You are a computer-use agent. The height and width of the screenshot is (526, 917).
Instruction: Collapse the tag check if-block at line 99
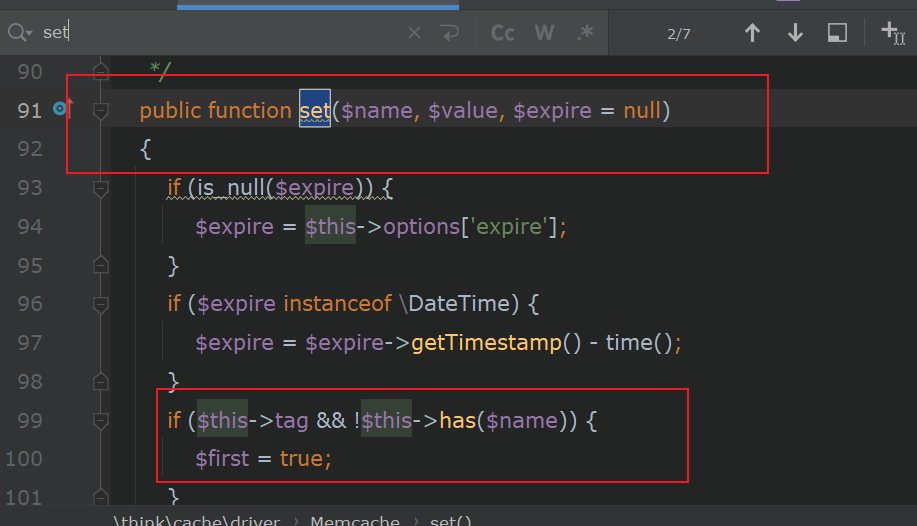100,420
